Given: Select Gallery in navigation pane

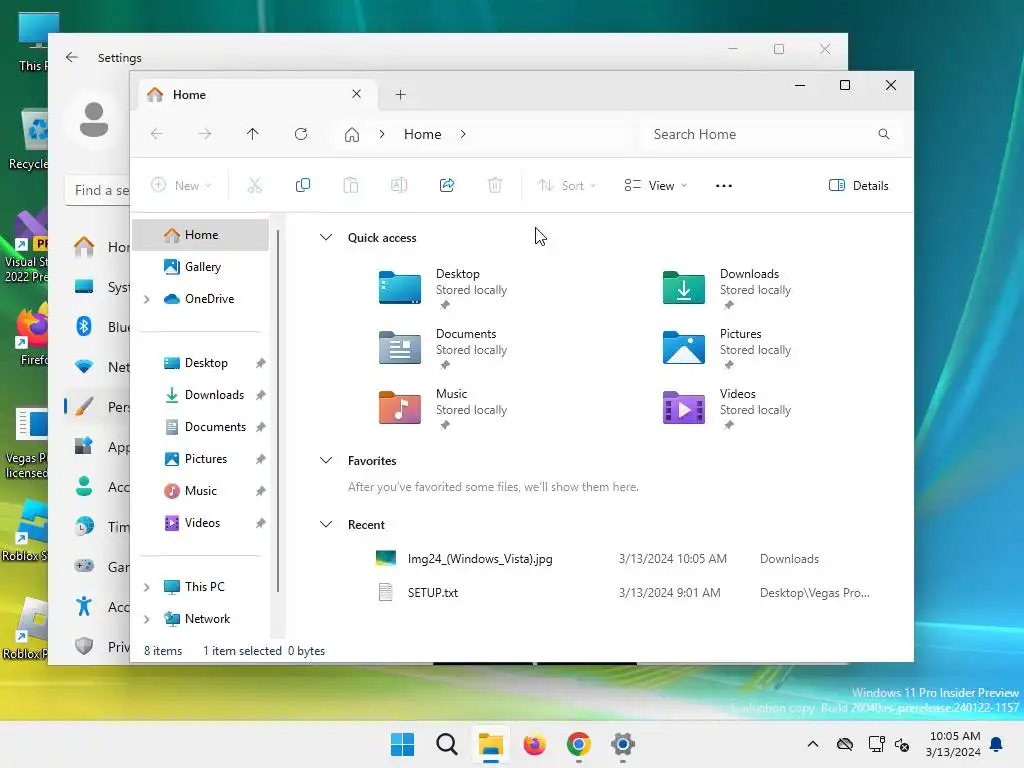Looking at the screenshot, I should 200,267.
